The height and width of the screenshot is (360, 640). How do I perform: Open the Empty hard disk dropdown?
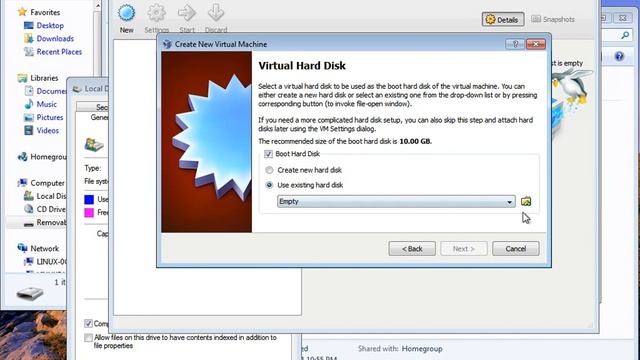click(x=396, y=202)
